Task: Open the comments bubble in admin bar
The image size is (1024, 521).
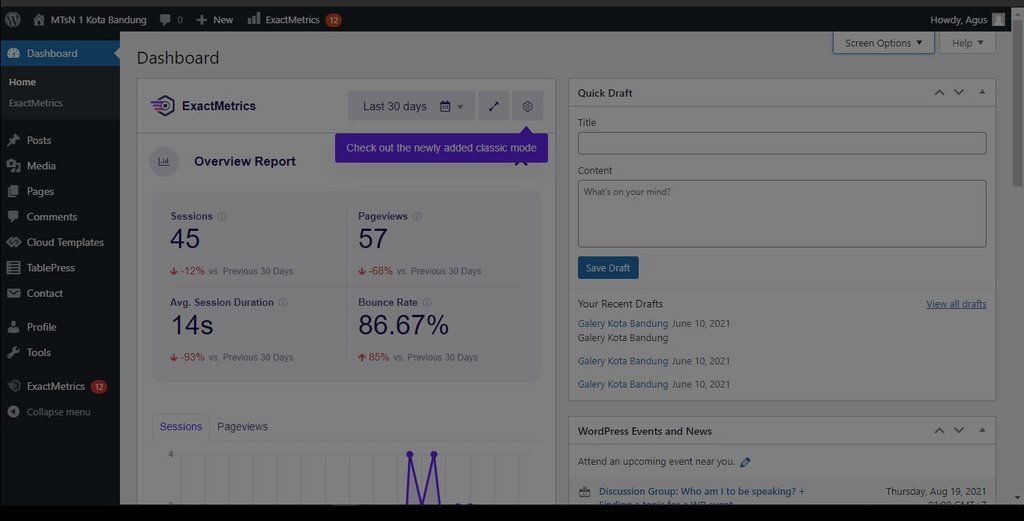Action: point(171,20)
